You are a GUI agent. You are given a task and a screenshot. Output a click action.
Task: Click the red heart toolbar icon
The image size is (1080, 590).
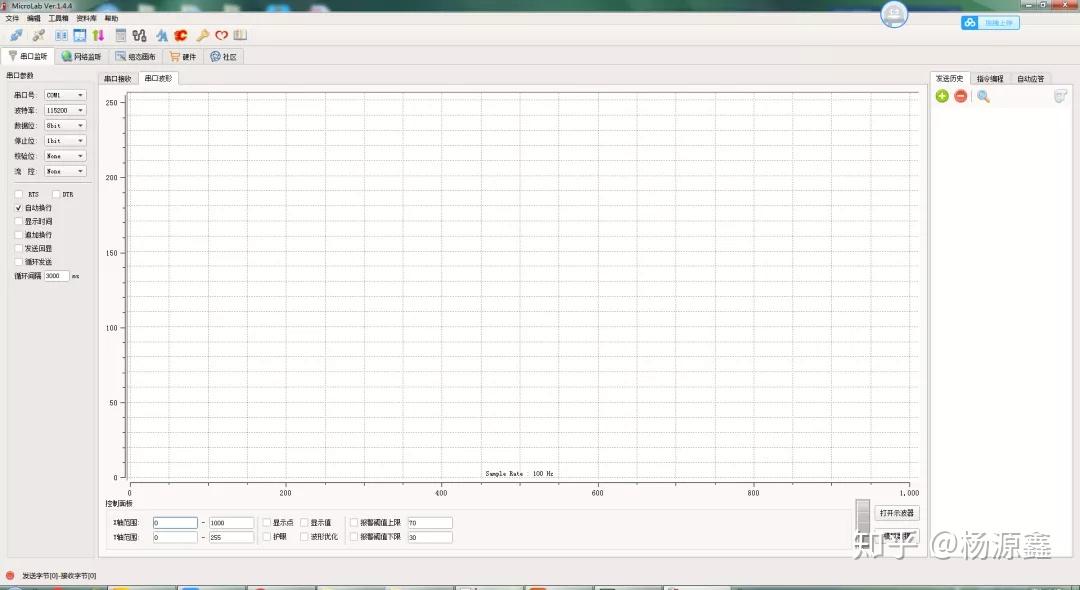(x=221, y=35)
